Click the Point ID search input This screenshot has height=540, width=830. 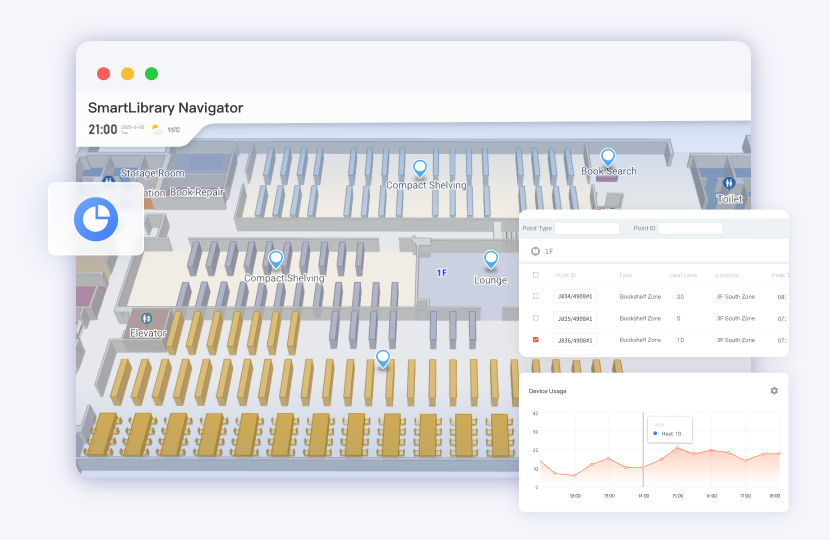(x=690, y=229)
